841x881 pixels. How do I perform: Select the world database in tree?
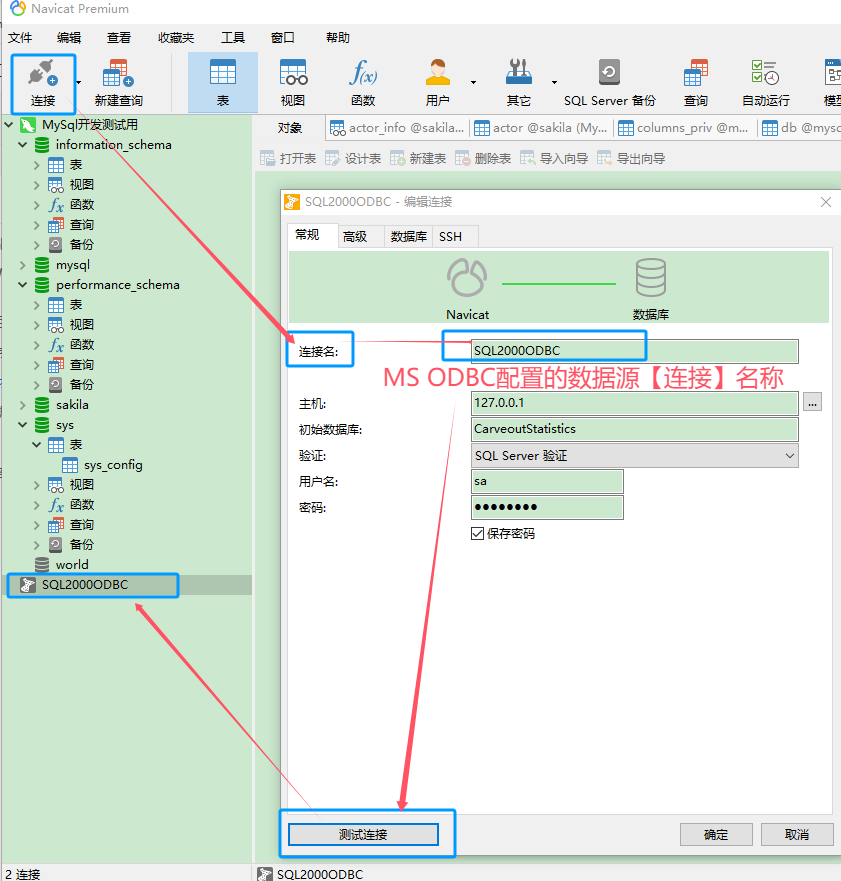coord(72,564)
